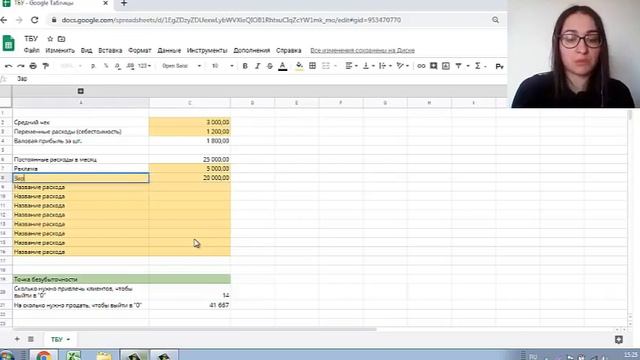Viewport: 640px width, 360px height.
Task: Format selected cell as currency
Action: [93, 66]
